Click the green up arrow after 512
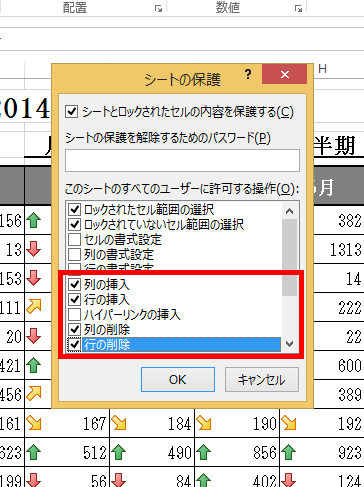The width and height of the screenshot is (364, 487). click(x=119, y=452)
